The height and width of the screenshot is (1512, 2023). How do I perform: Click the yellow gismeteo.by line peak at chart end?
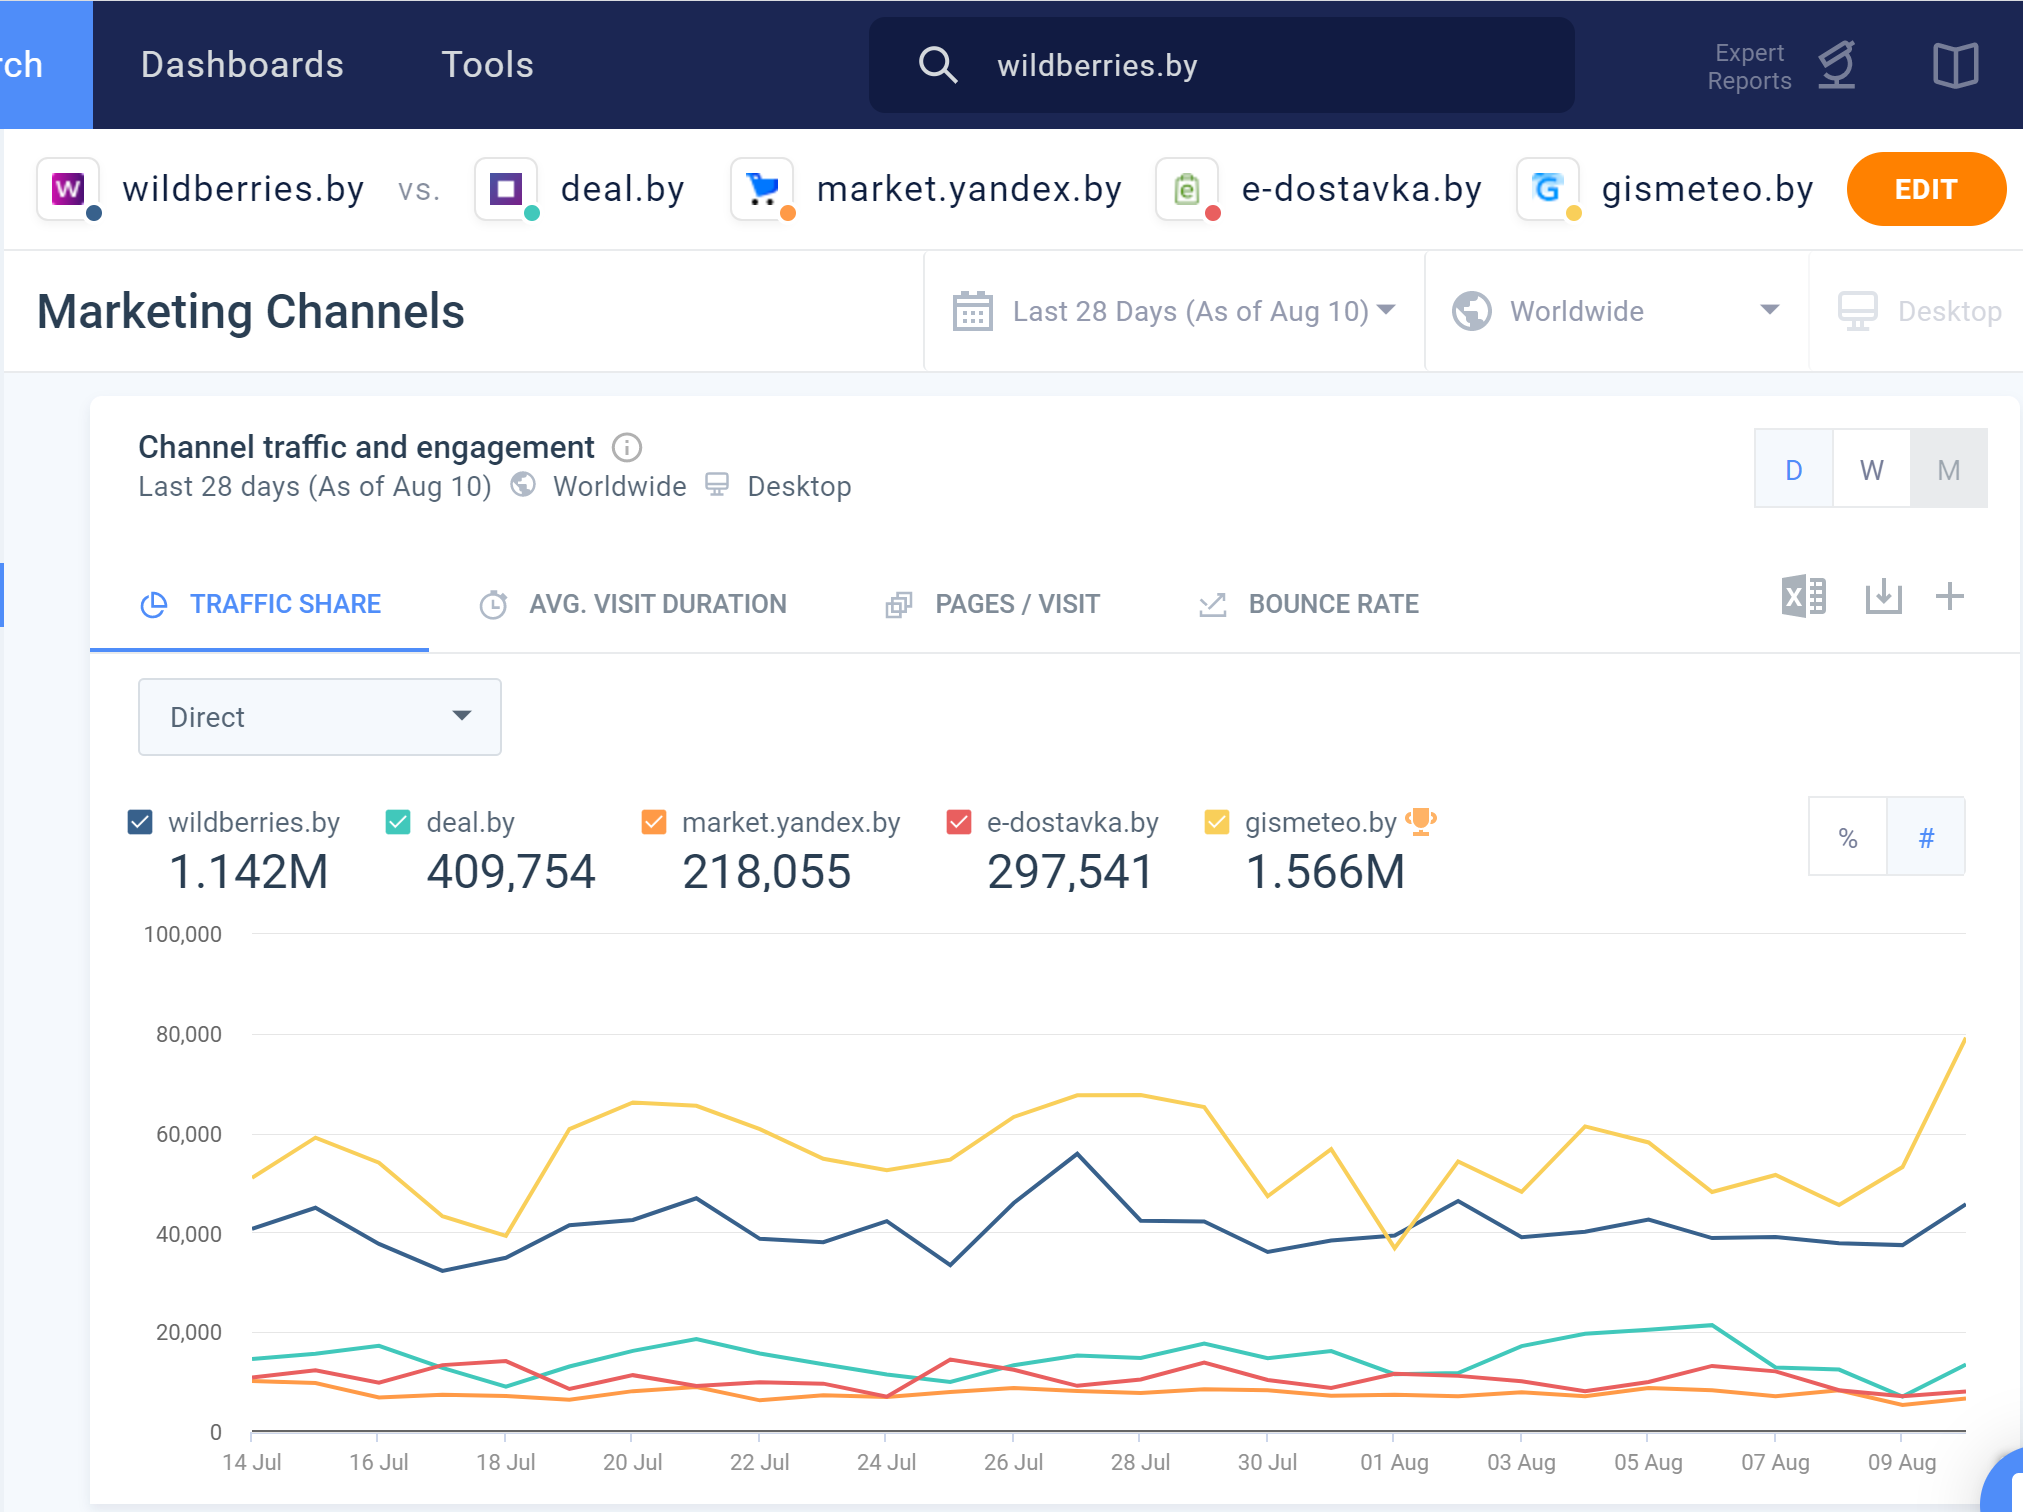1963,1040
